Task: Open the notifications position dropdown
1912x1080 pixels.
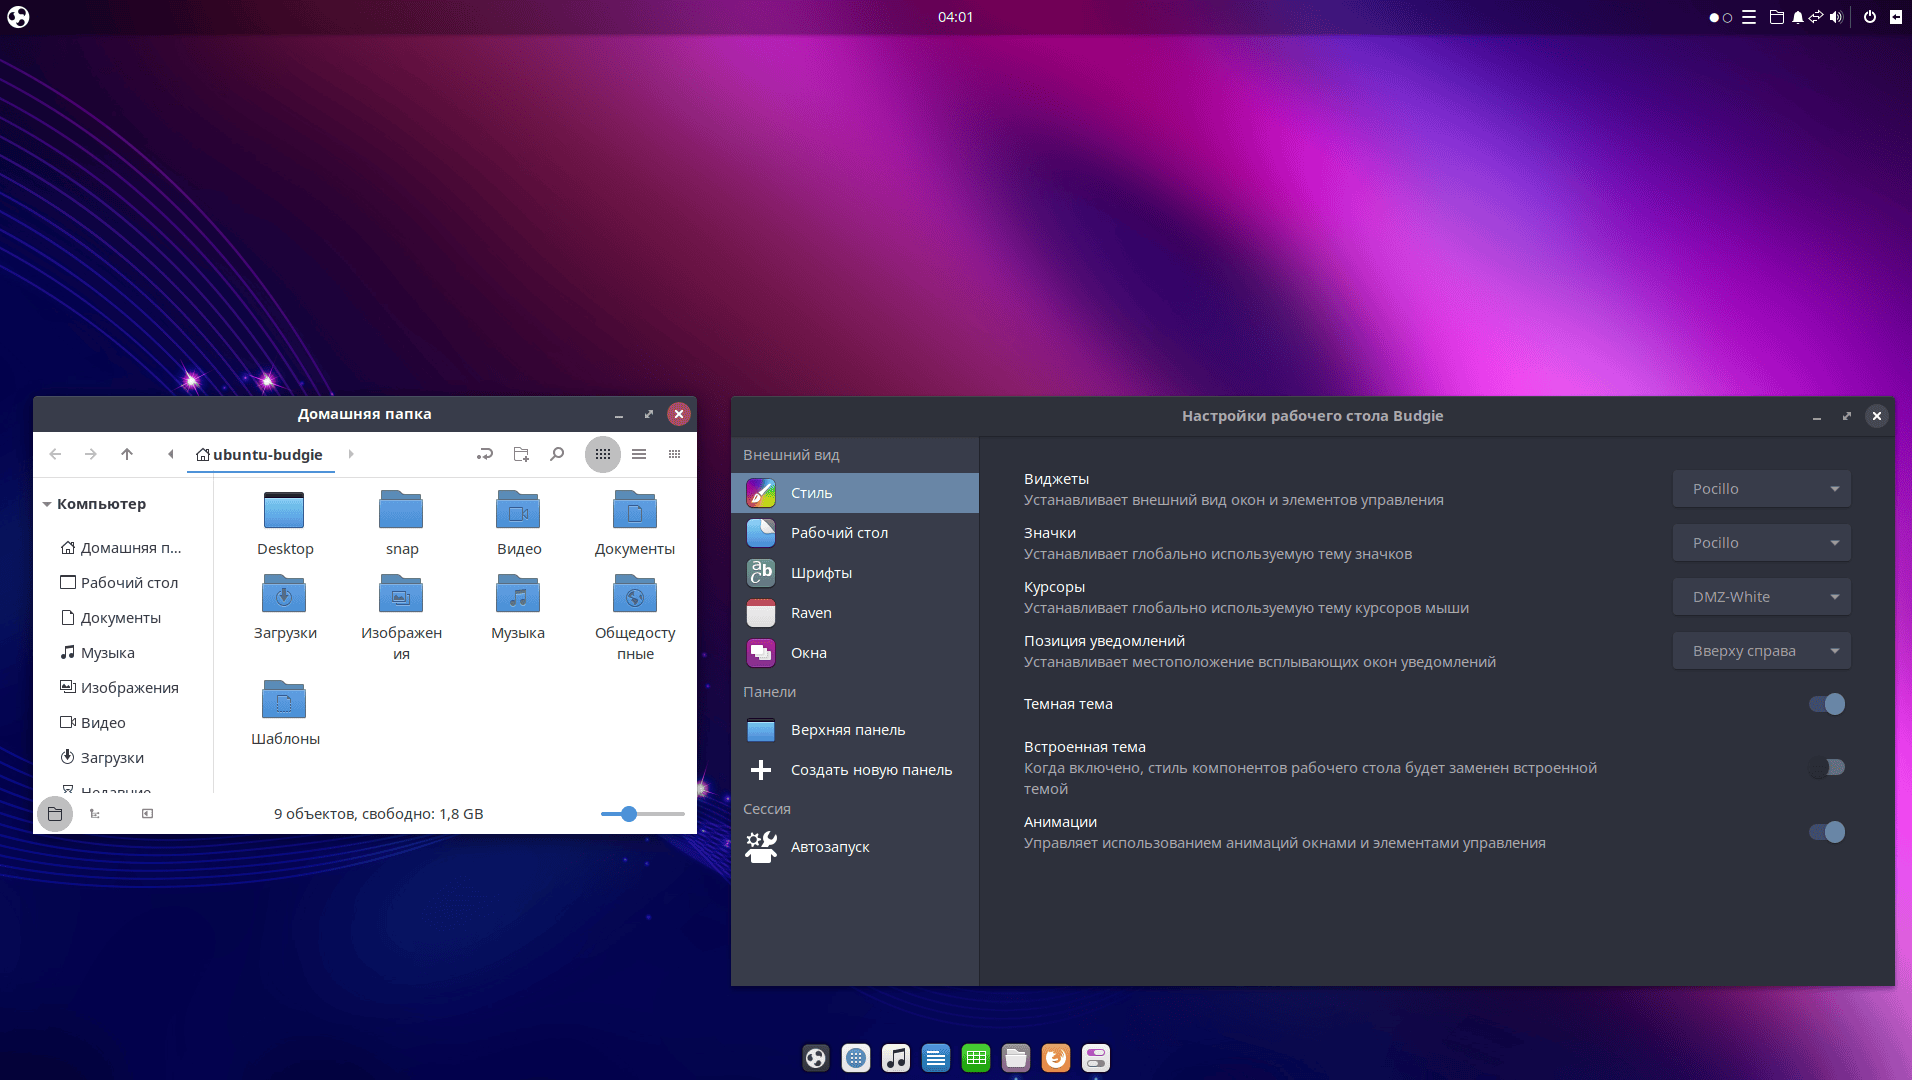Action: tap(1761, 650)
